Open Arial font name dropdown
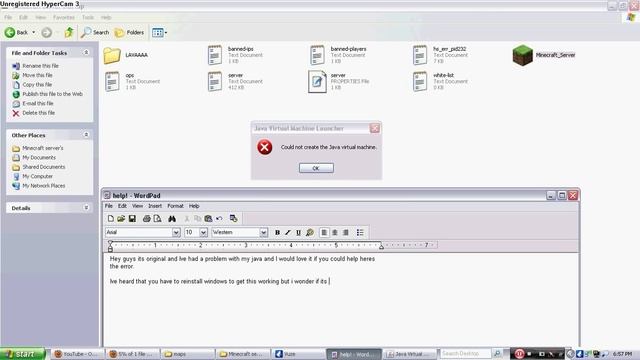 pos(176,232)
